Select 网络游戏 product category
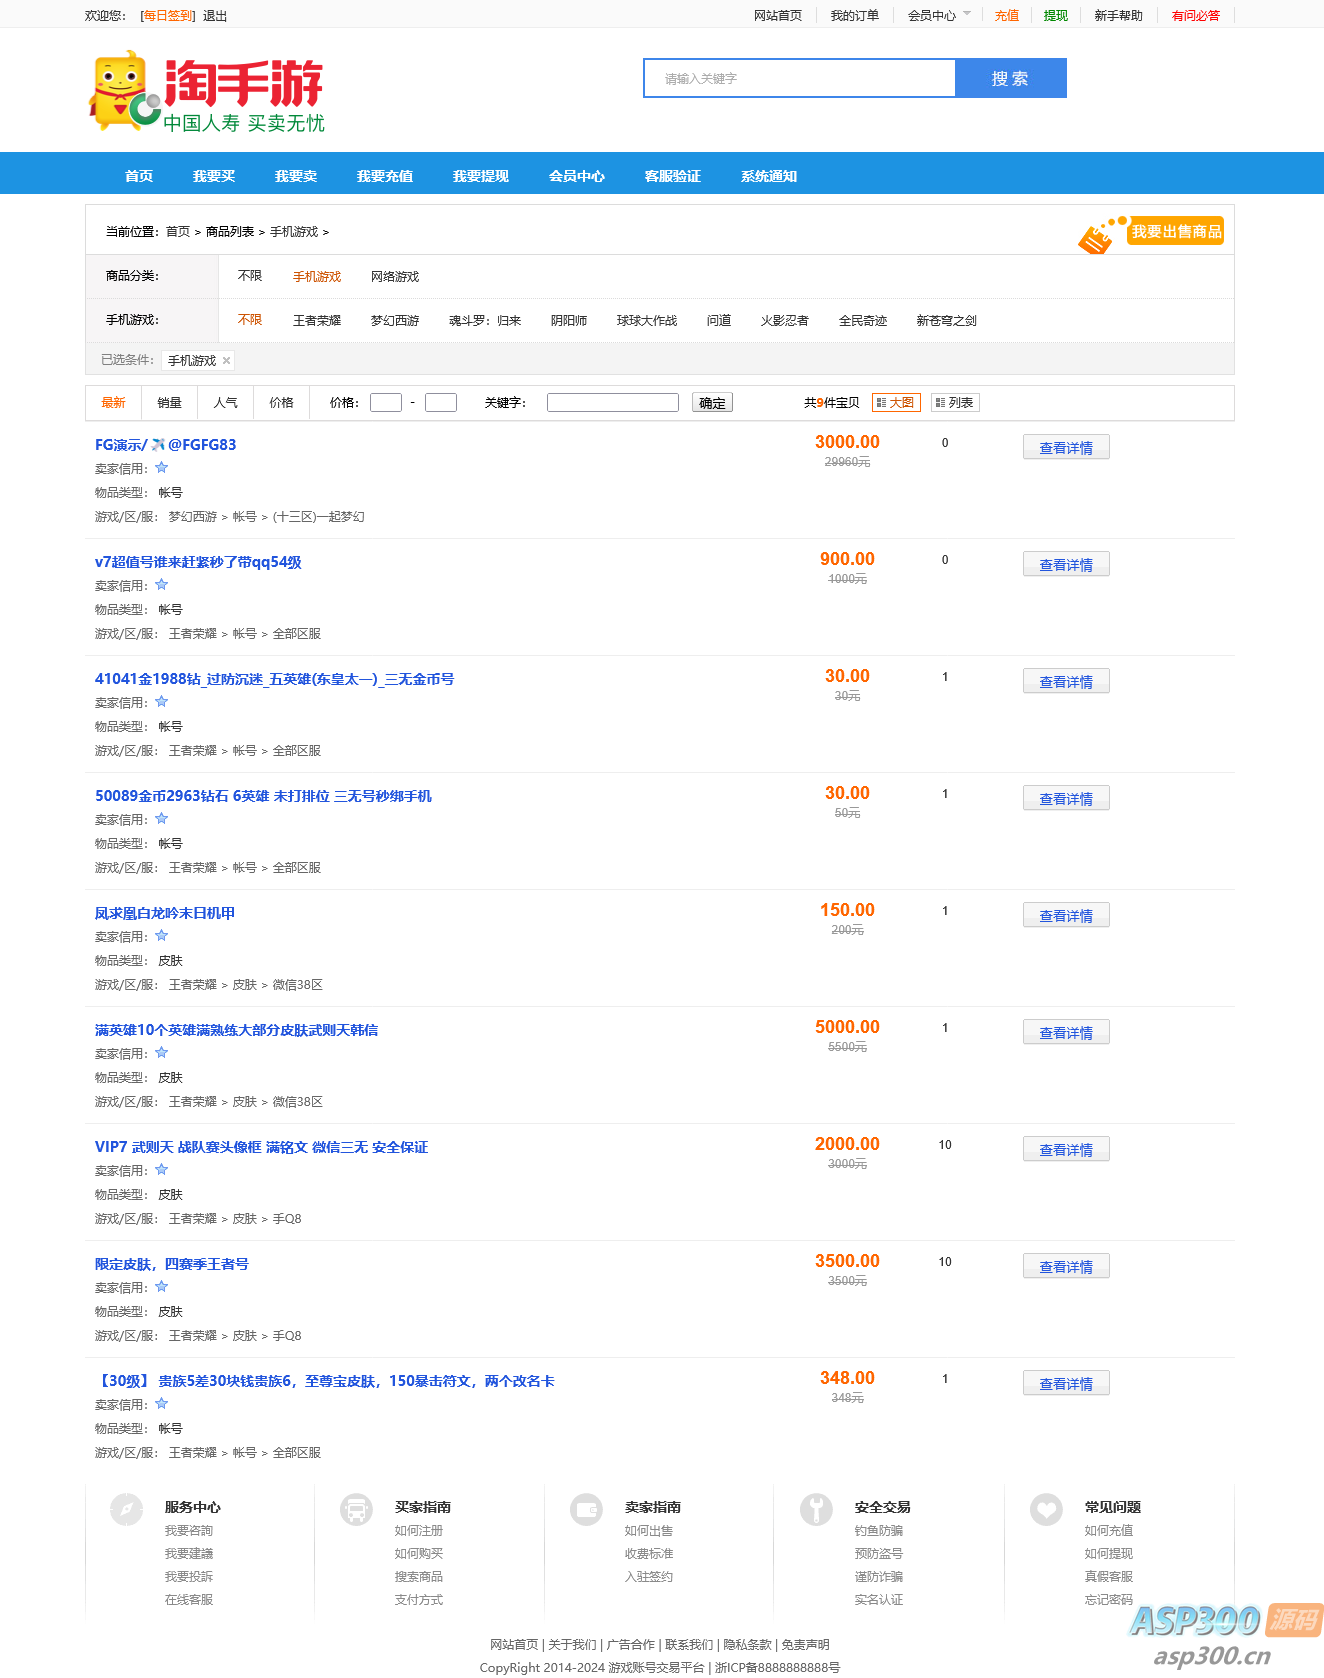 (x=395, y=277)
